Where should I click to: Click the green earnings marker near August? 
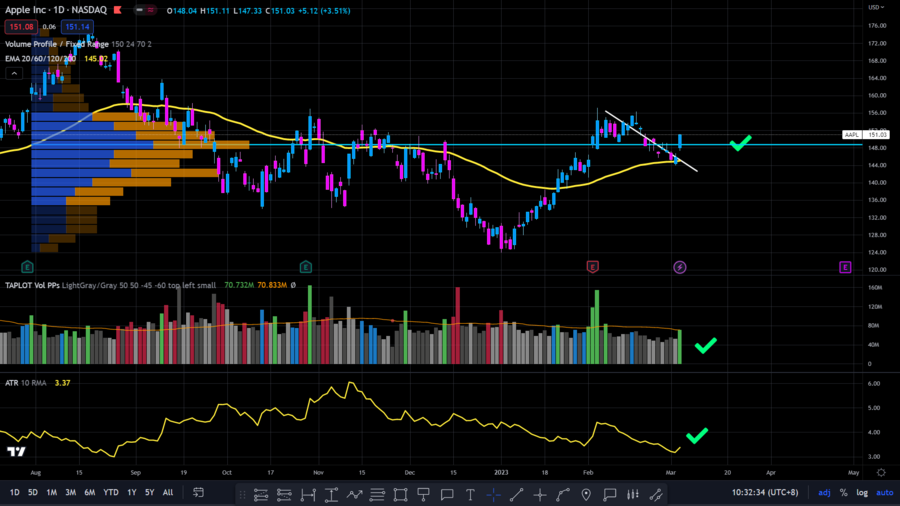point(27,267)
